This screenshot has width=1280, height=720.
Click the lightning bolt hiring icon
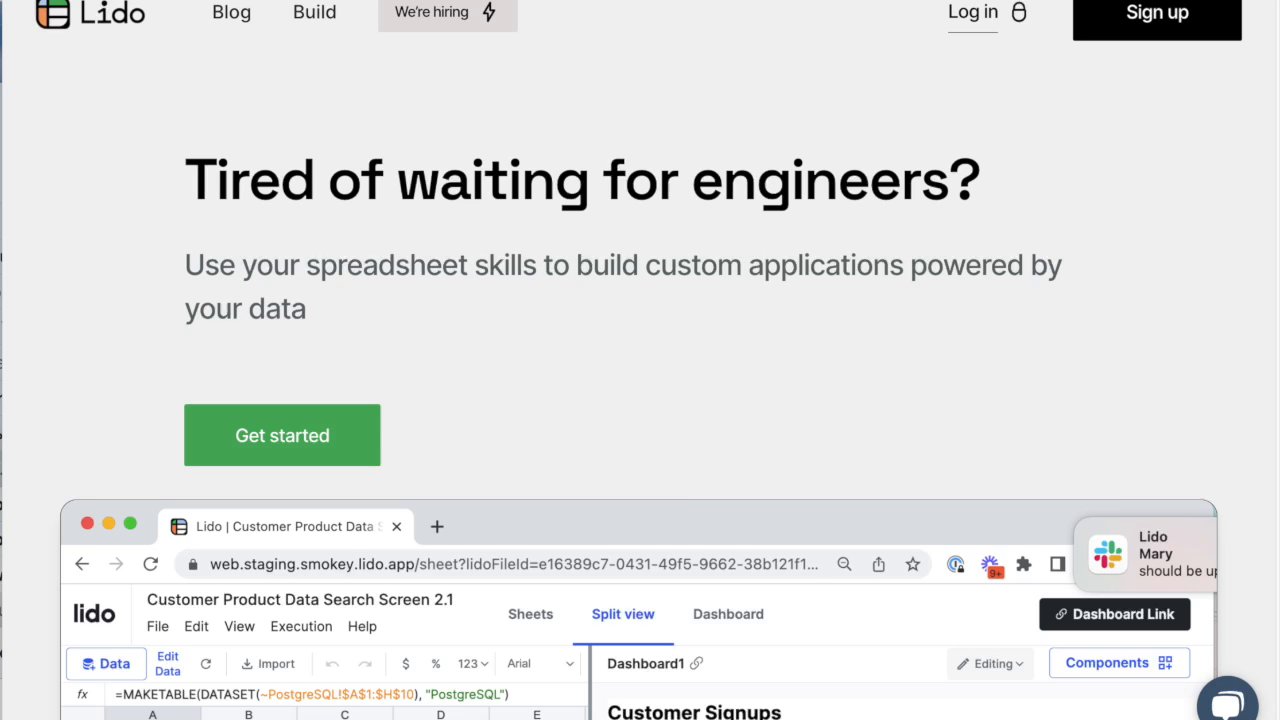489,13
